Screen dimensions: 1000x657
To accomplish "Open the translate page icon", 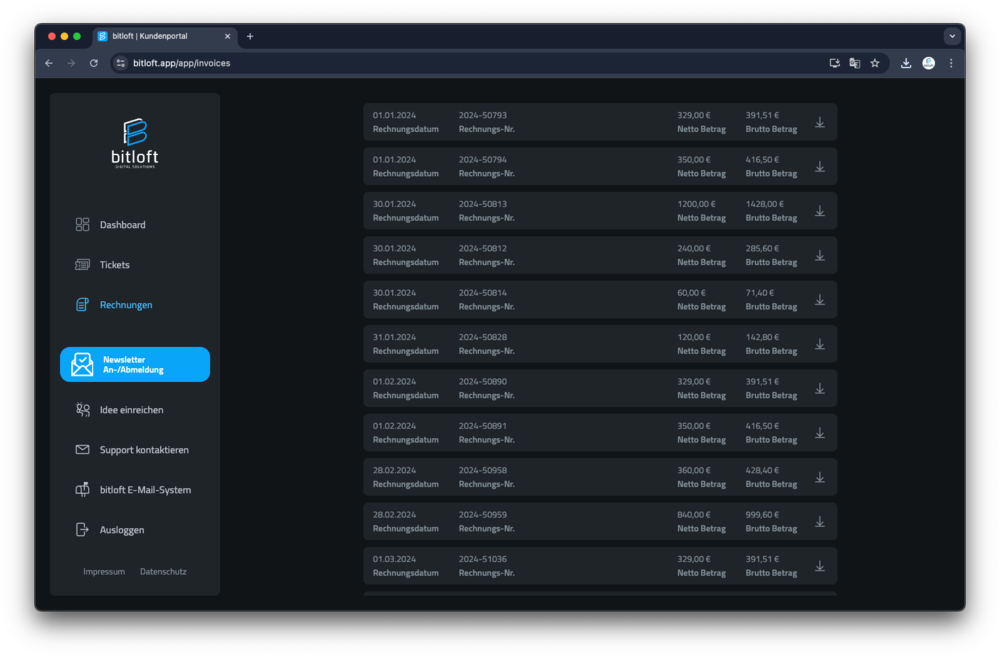I will click(x=855, y=63).
